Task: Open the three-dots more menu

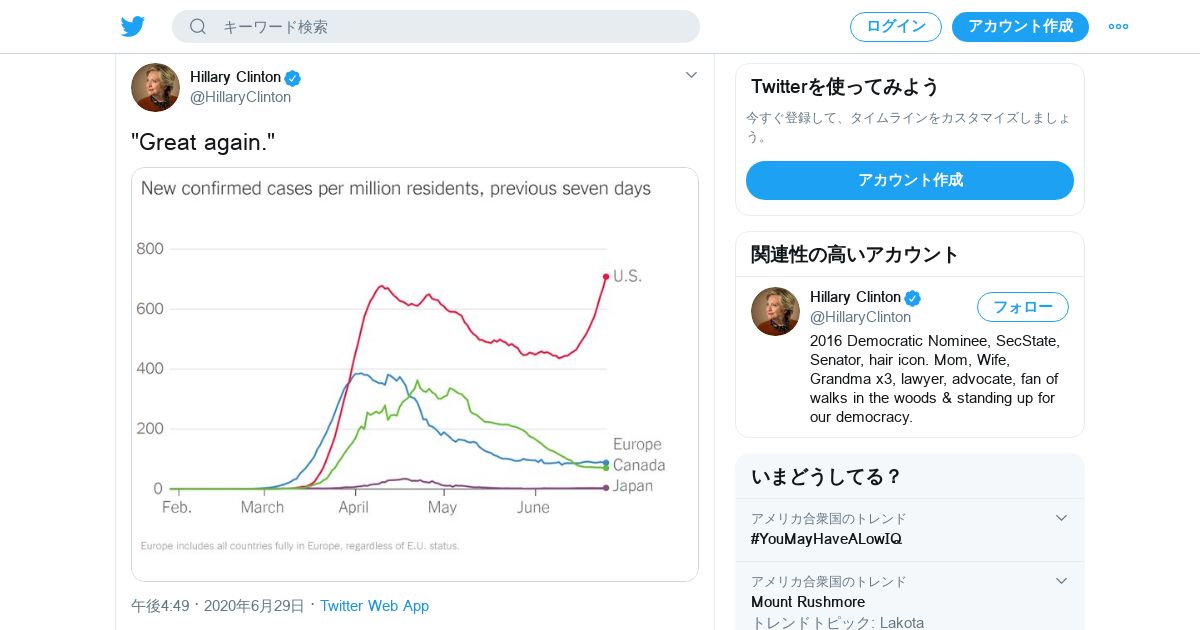Action: tap(1118, 27)
